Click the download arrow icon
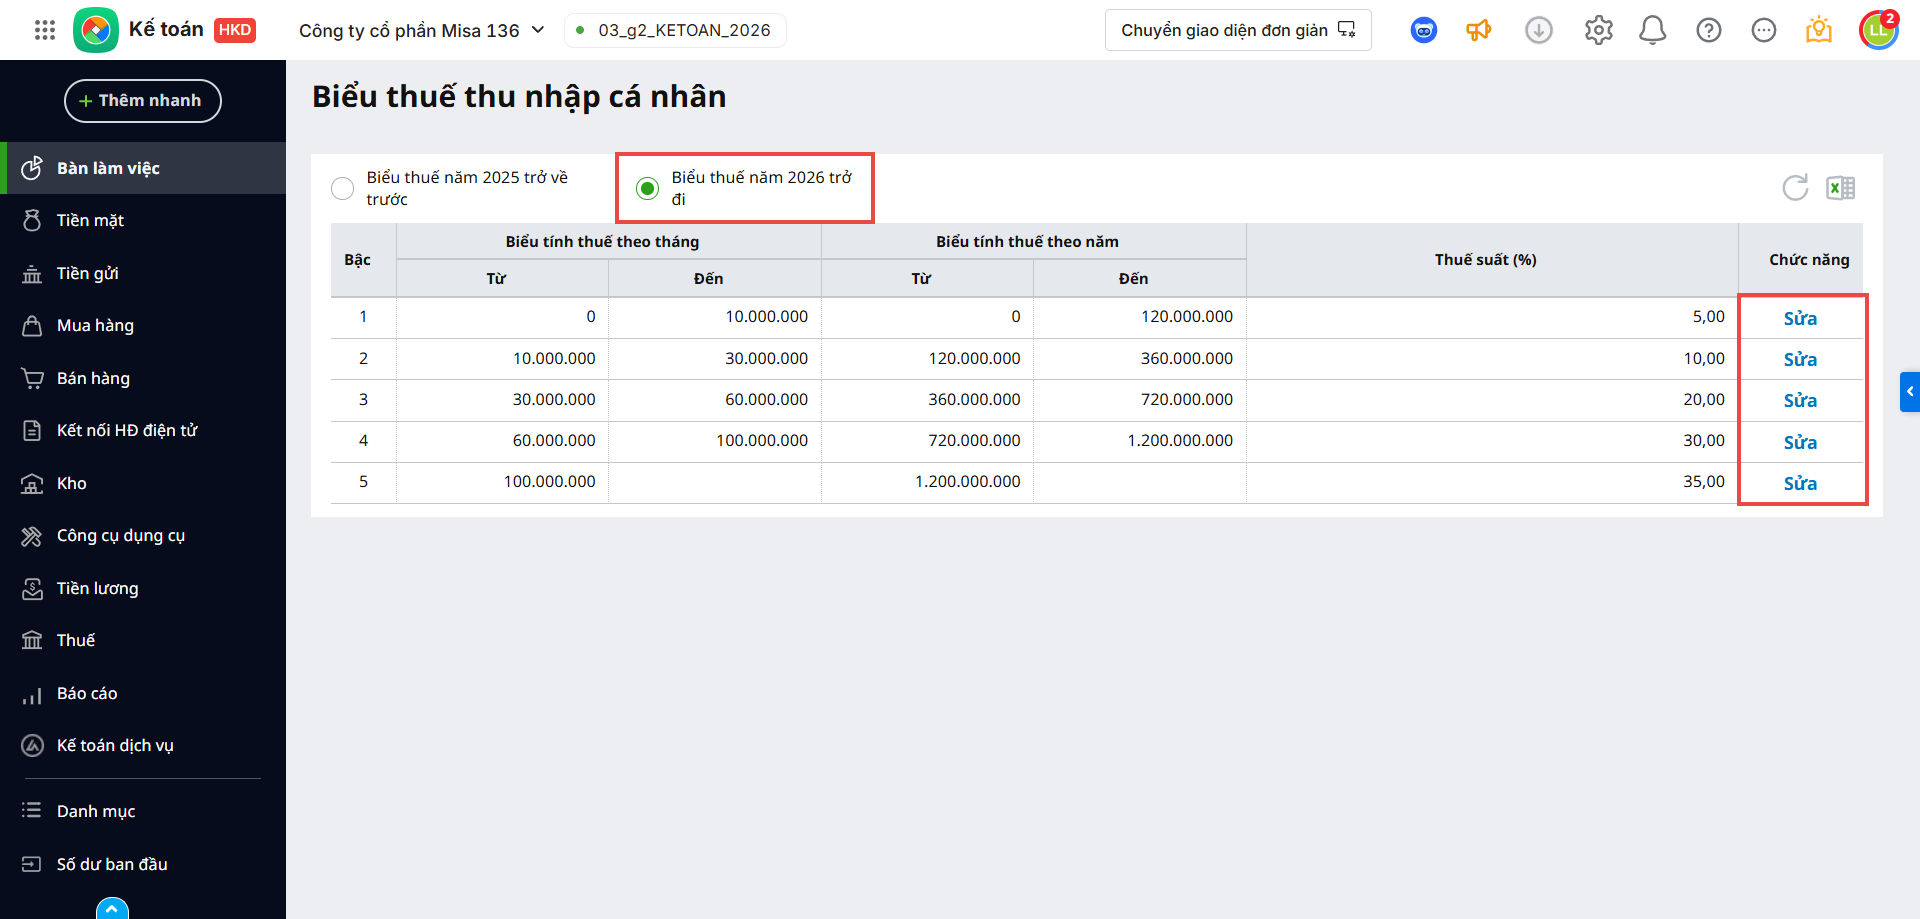 (x=1538, y=31)
